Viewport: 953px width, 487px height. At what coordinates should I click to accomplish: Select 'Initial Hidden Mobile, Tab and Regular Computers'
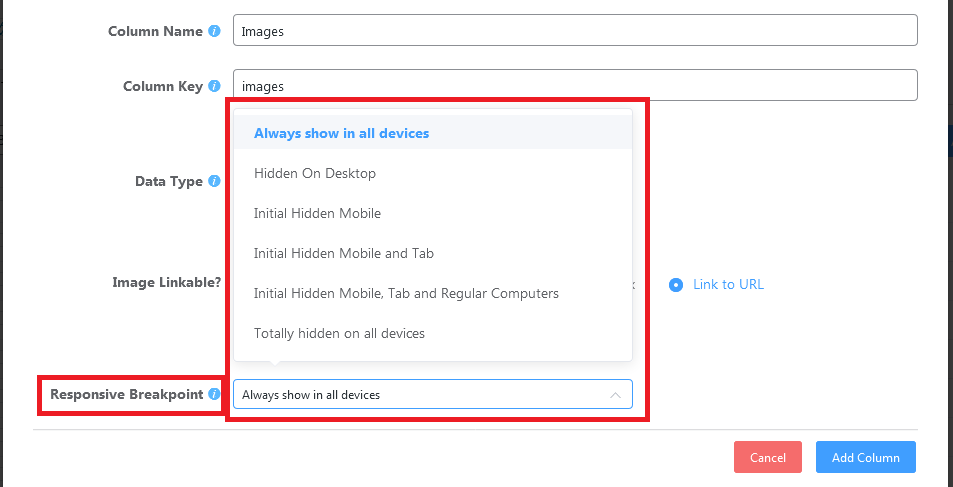(406, 293)
